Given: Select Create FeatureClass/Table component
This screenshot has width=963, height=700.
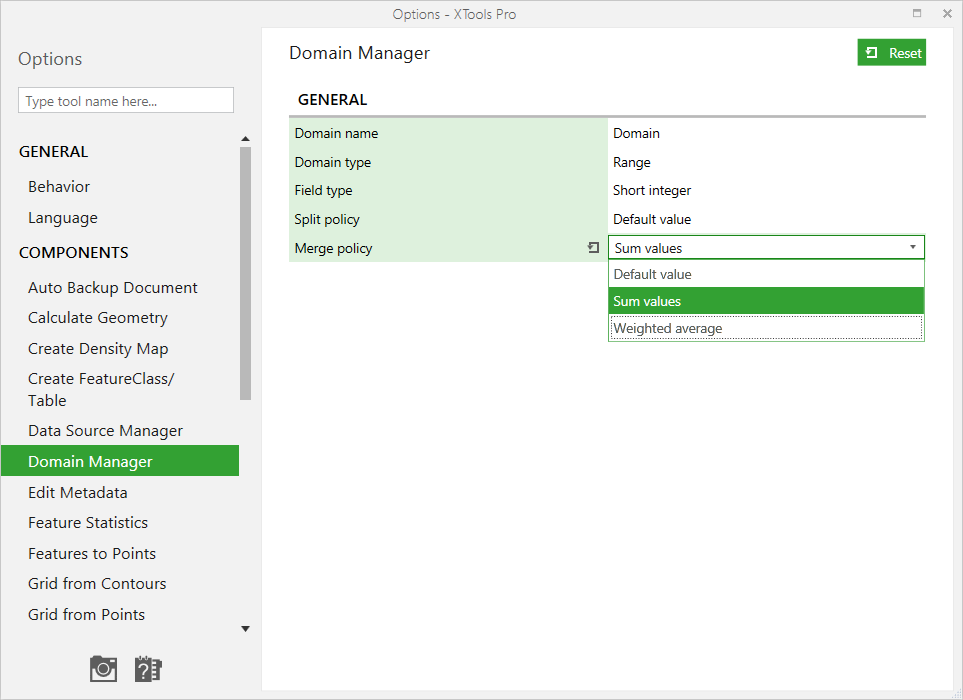Looking at the screenshot, I should 101,389.
